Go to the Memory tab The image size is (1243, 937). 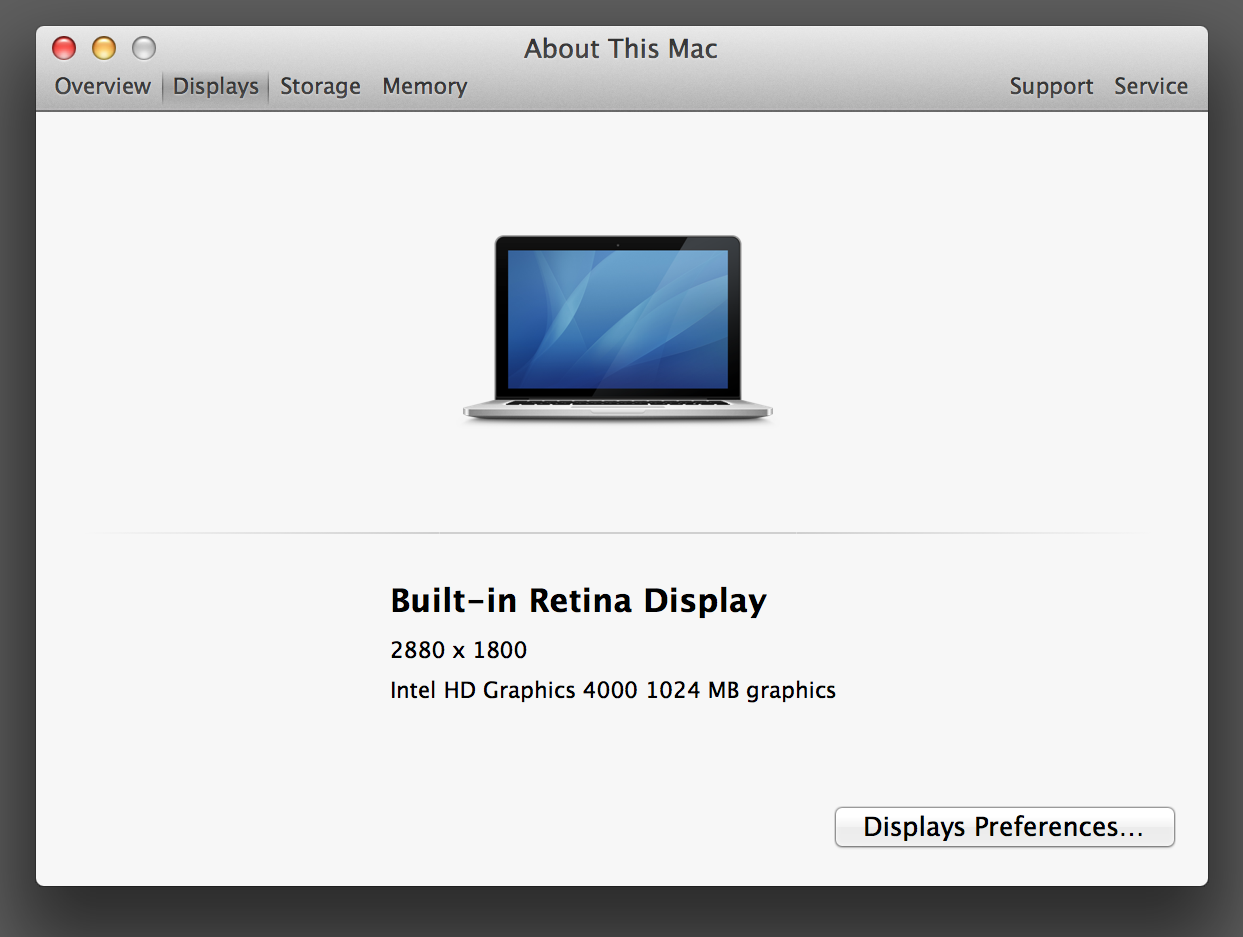pos(424,86)
